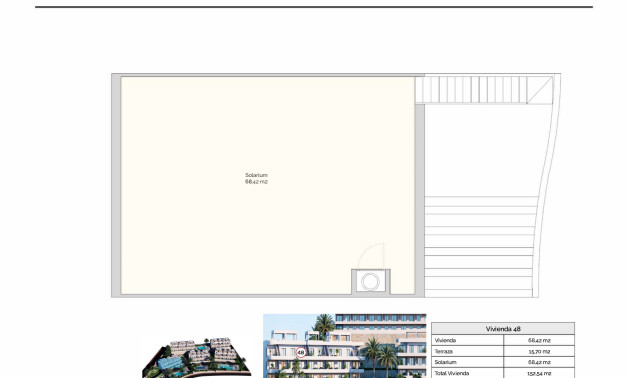Click the curved outer boundary on the right
The height and width of the screenshot is (378, 628).
click(x=547, y=185)
